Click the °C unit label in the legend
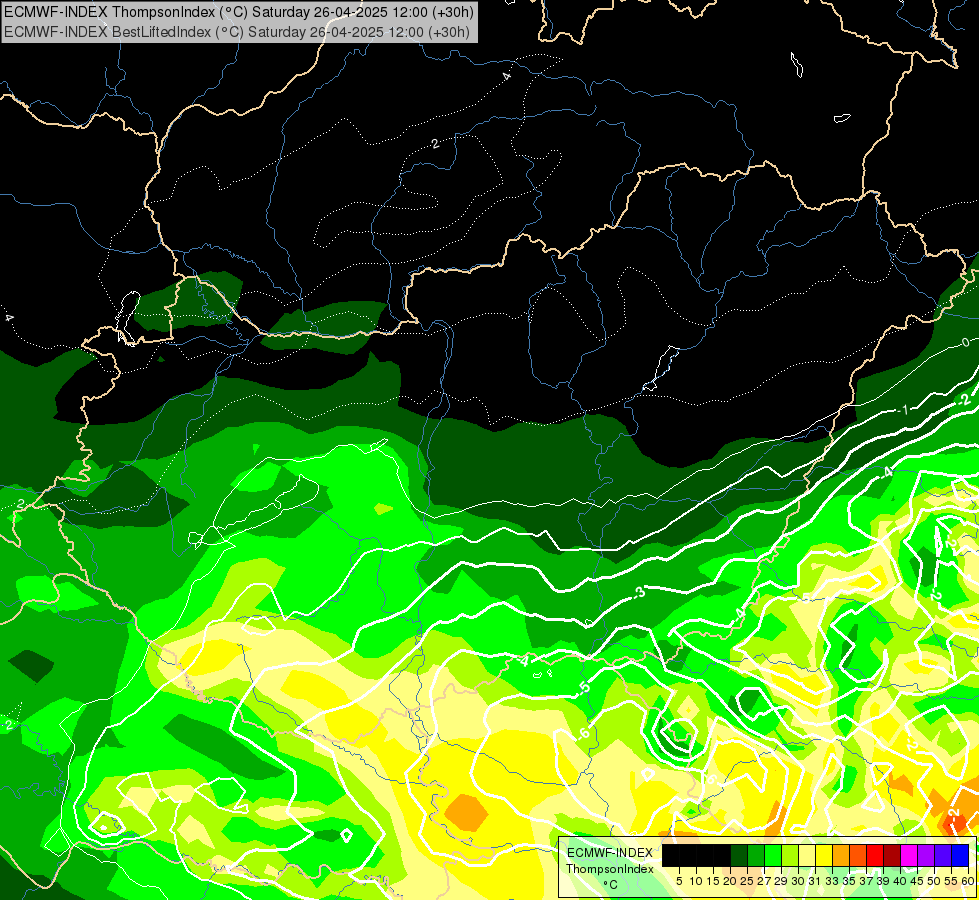The height and width of the screenshot is (900, 979). tap(610, 885)
